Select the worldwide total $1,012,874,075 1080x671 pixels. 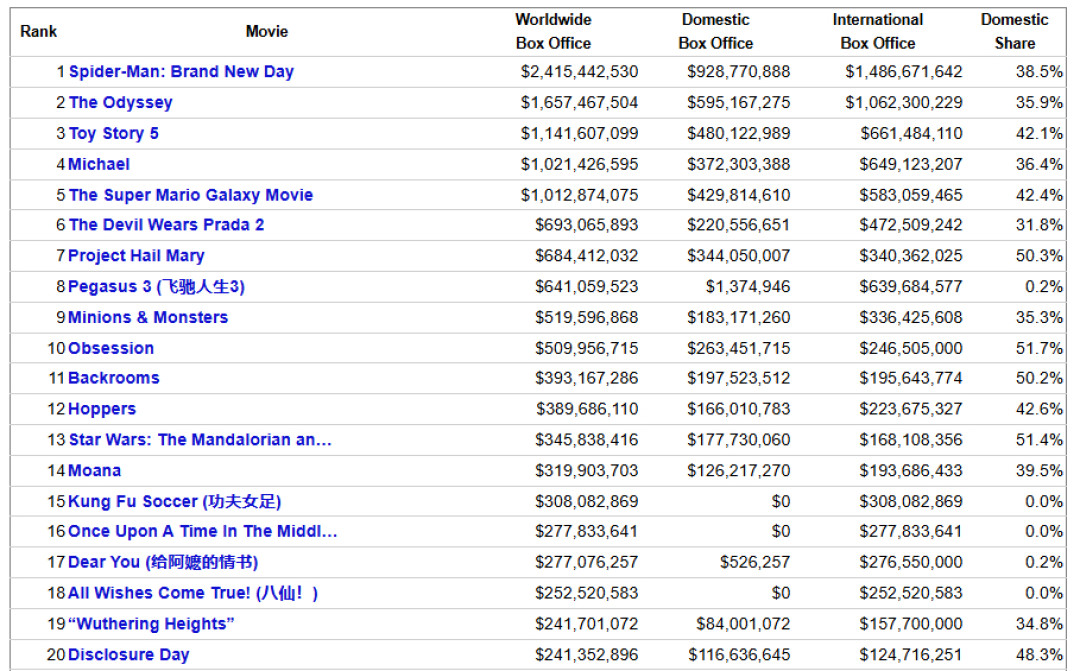(579, 195)
